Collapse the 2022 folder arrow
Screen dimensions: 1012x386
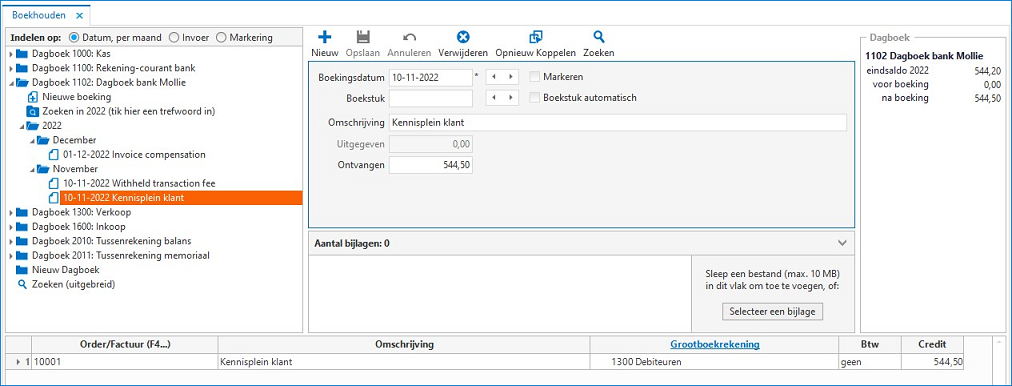[x=21, y=126]
